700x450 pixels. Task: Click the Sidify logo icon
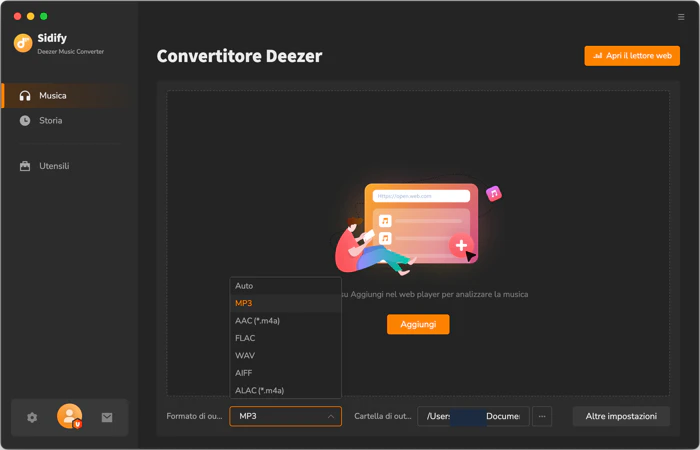(x=23, y=43)
